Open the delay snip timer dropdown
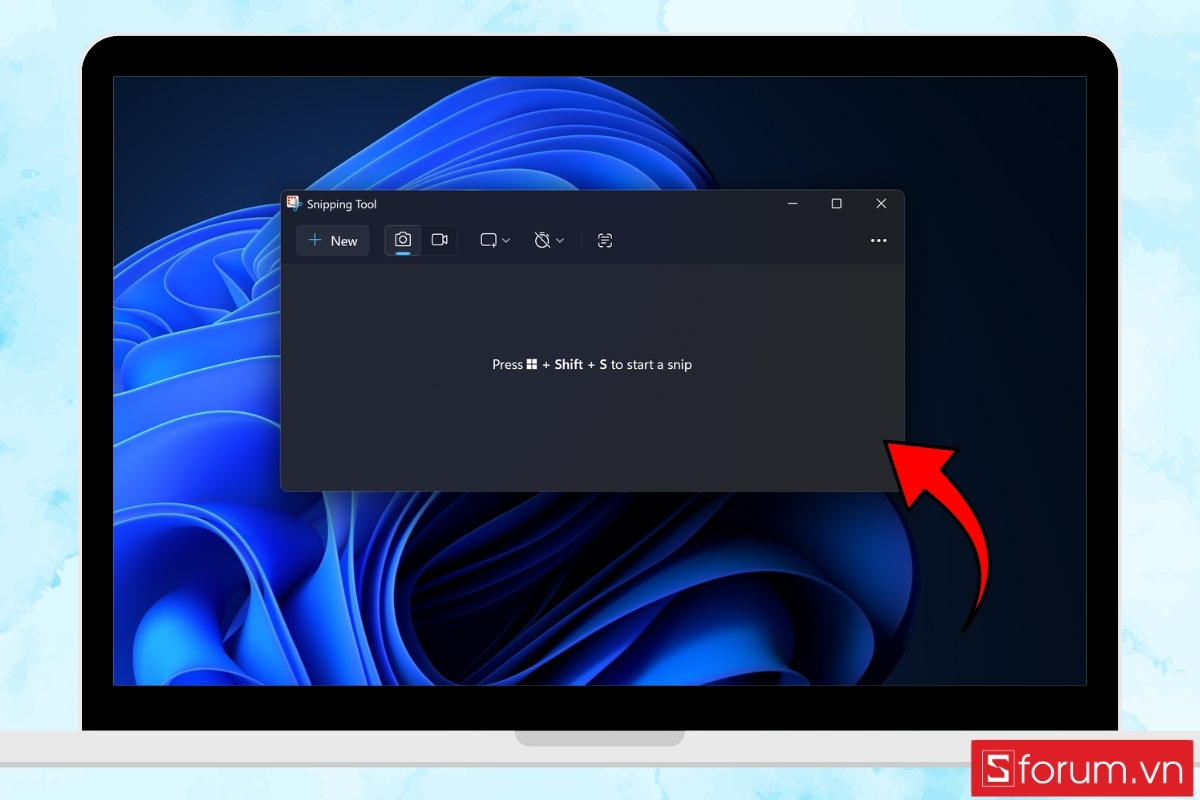1200x800 pixels. coord(549,240)
